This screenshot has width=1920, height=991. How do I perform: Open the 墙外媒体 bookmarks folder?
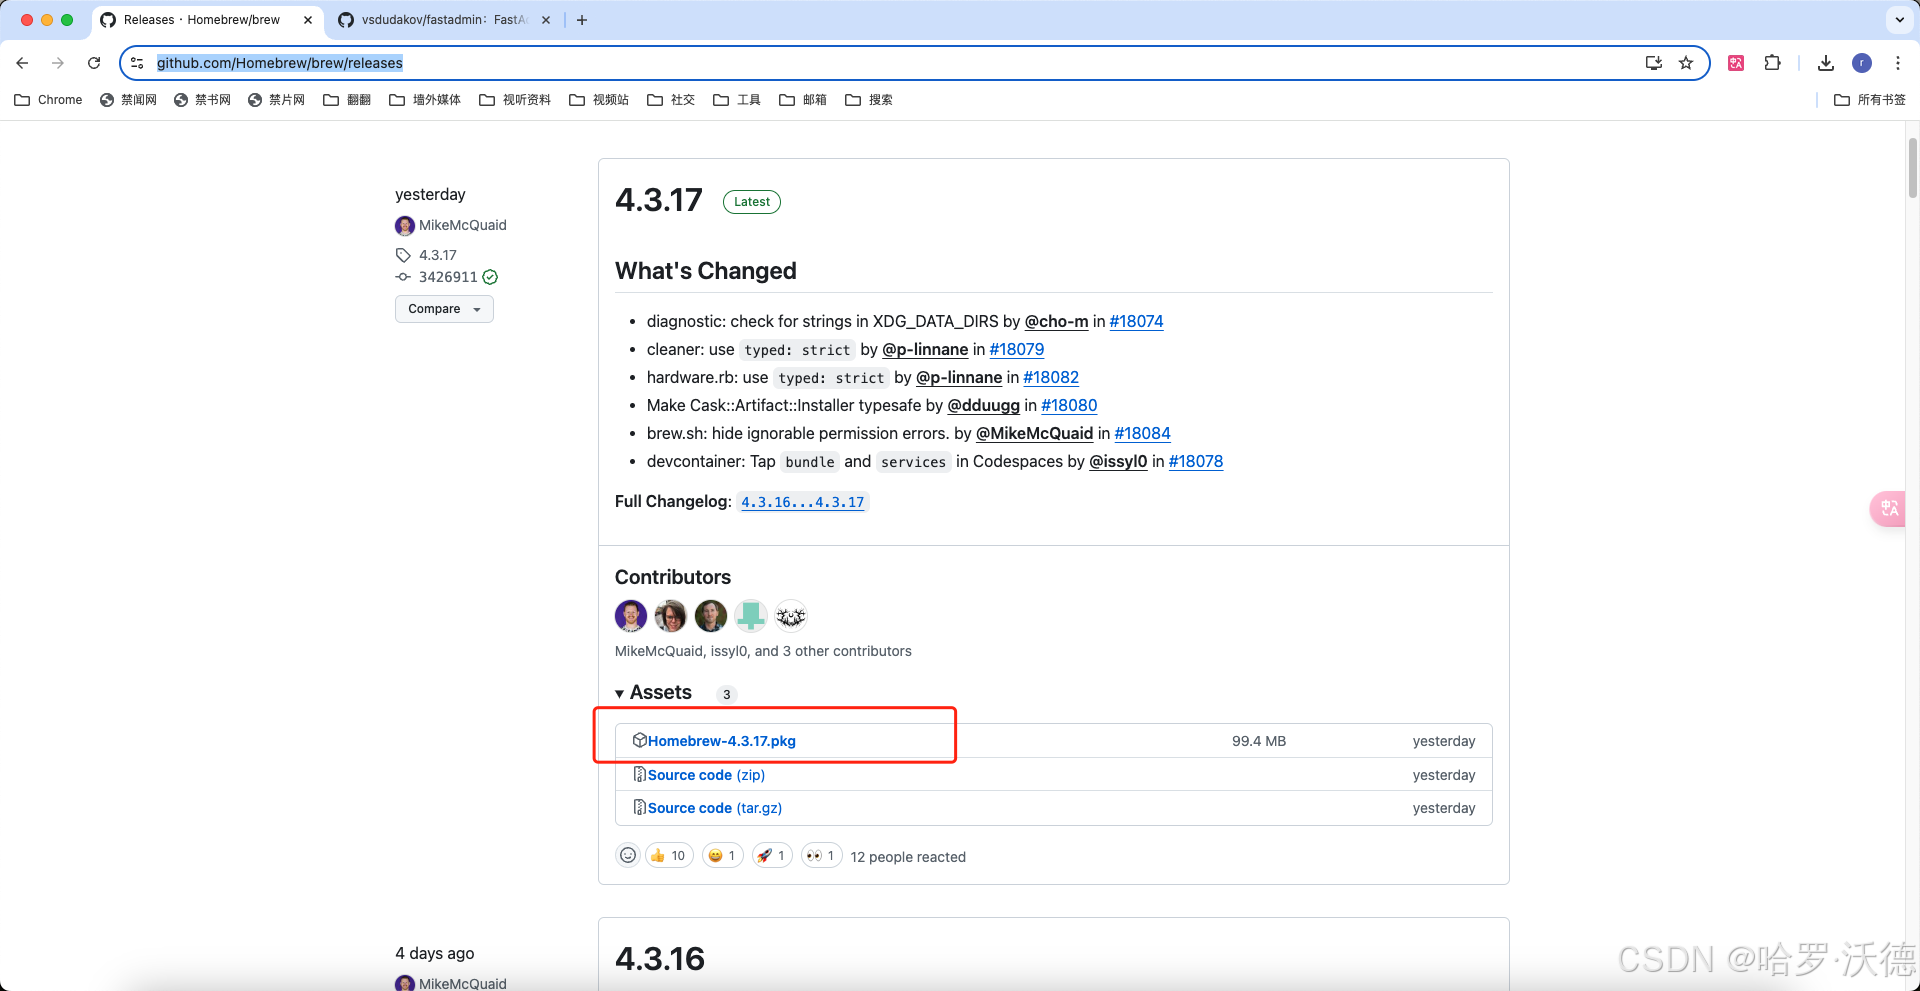[x=425, y=100]
